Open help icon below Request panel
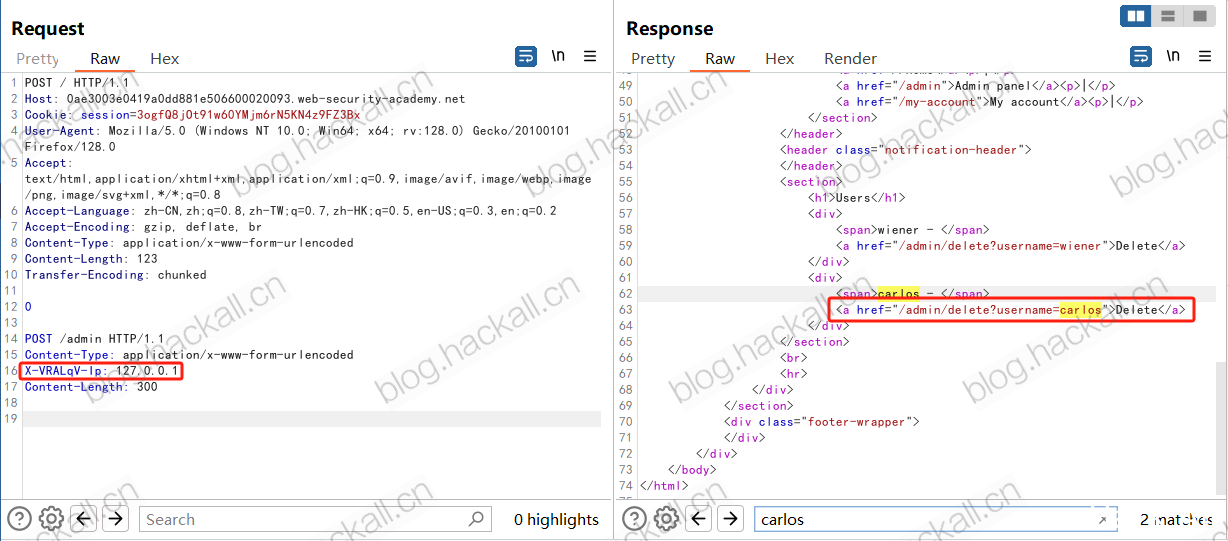This screenshot has width=1228, height=541. click(x=19, y=518)
